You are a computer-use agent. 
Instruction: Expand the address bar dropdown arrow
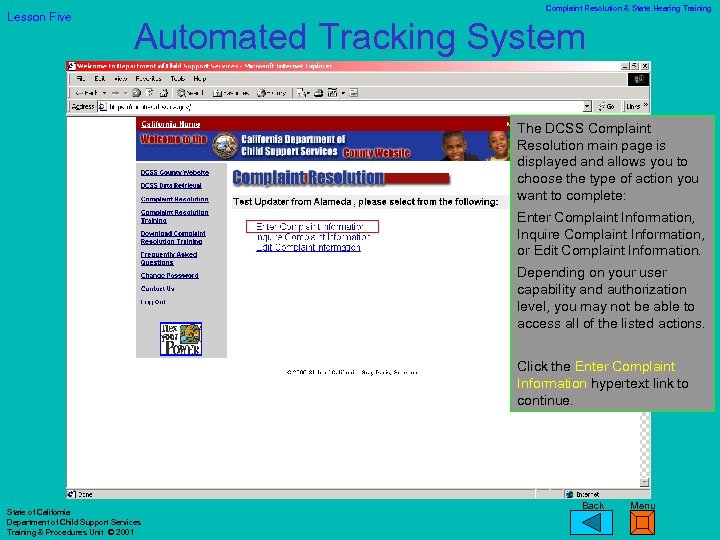pyautogui.click(x=587, y=107)
